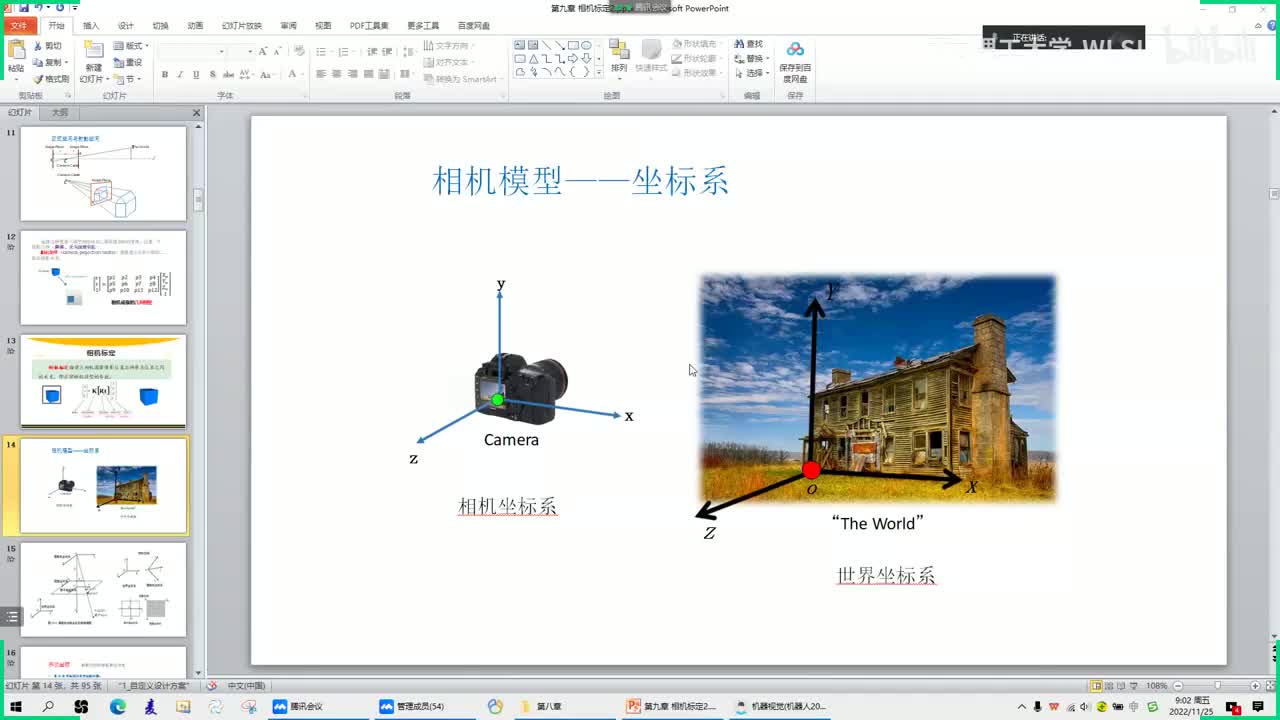Increase font size with larger A icon
Screen dimensions: 1280x720
(263, 51)
